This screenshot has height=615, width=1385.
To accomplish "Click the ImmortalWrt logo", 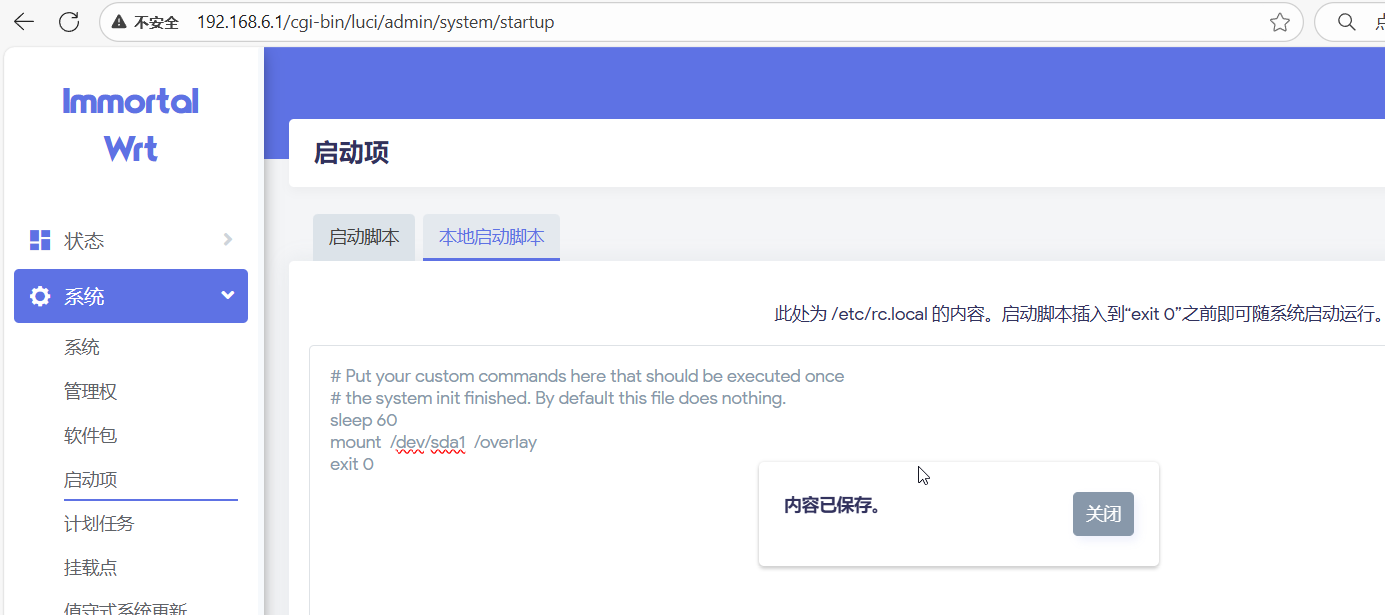I will point(131,125).
